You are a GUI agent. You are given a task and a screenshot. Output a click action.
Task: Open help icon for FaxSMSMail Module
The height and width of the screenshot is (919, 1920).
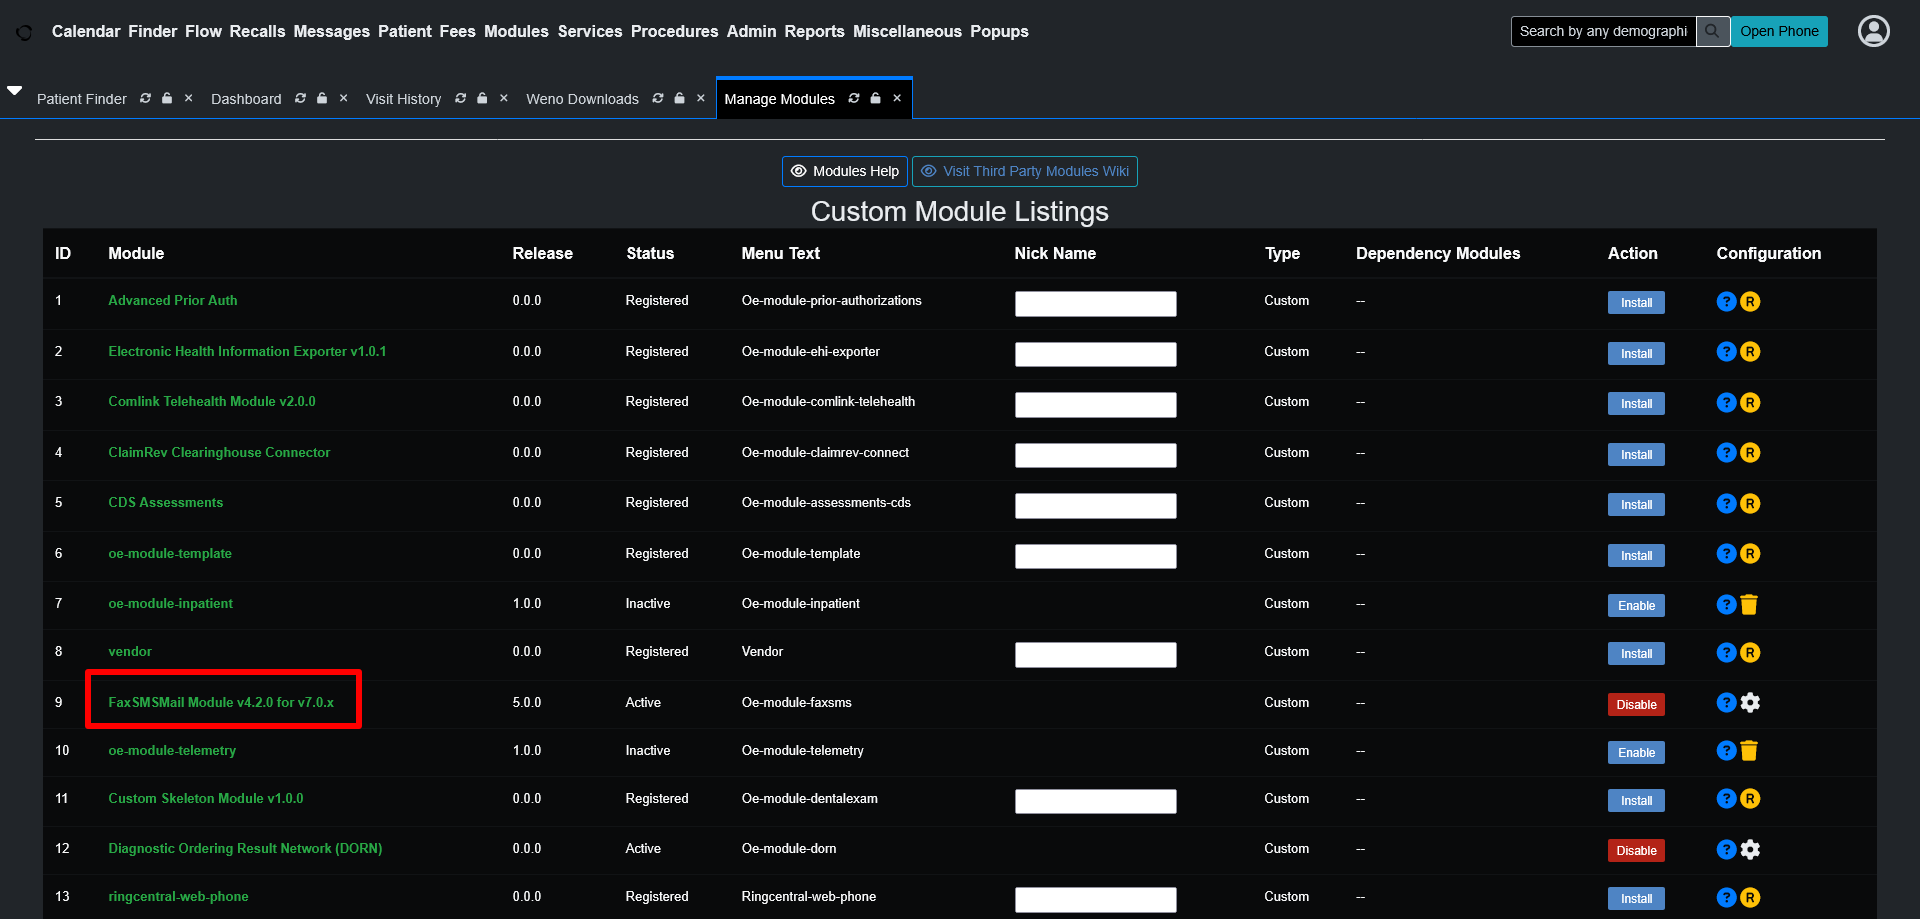[1726, 703]
